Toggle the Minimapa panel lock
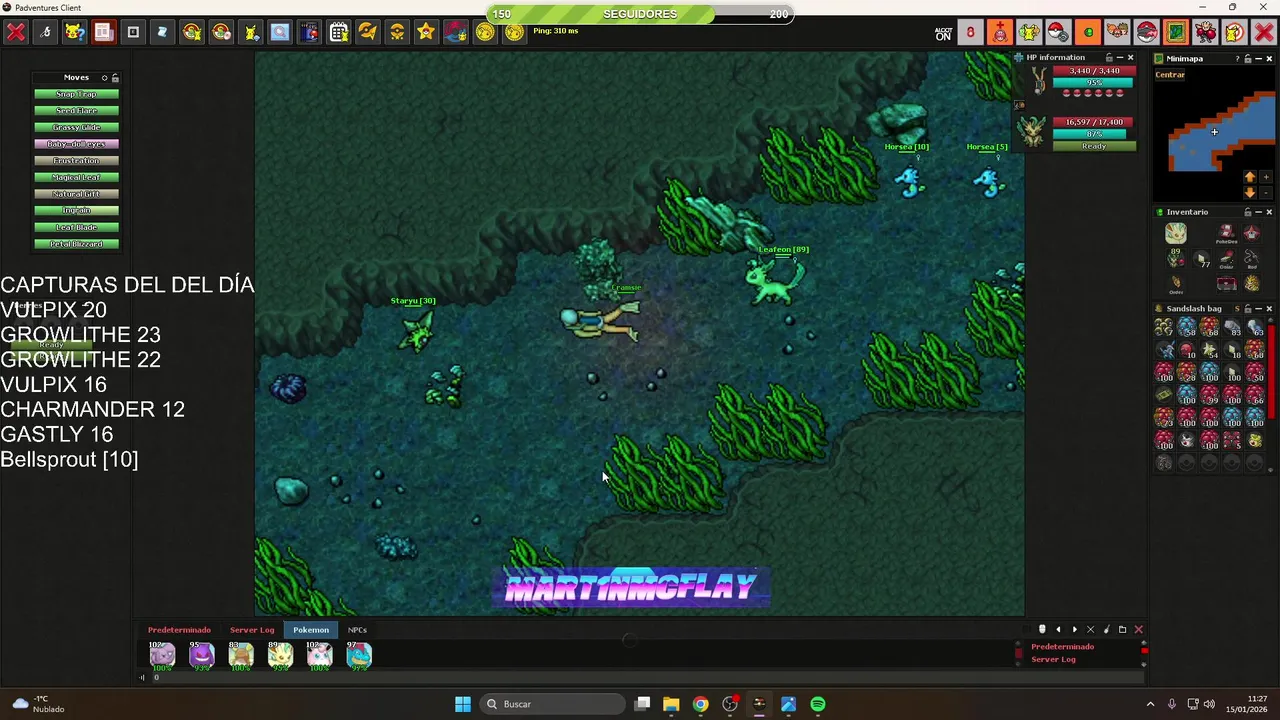 point(1248,59)
